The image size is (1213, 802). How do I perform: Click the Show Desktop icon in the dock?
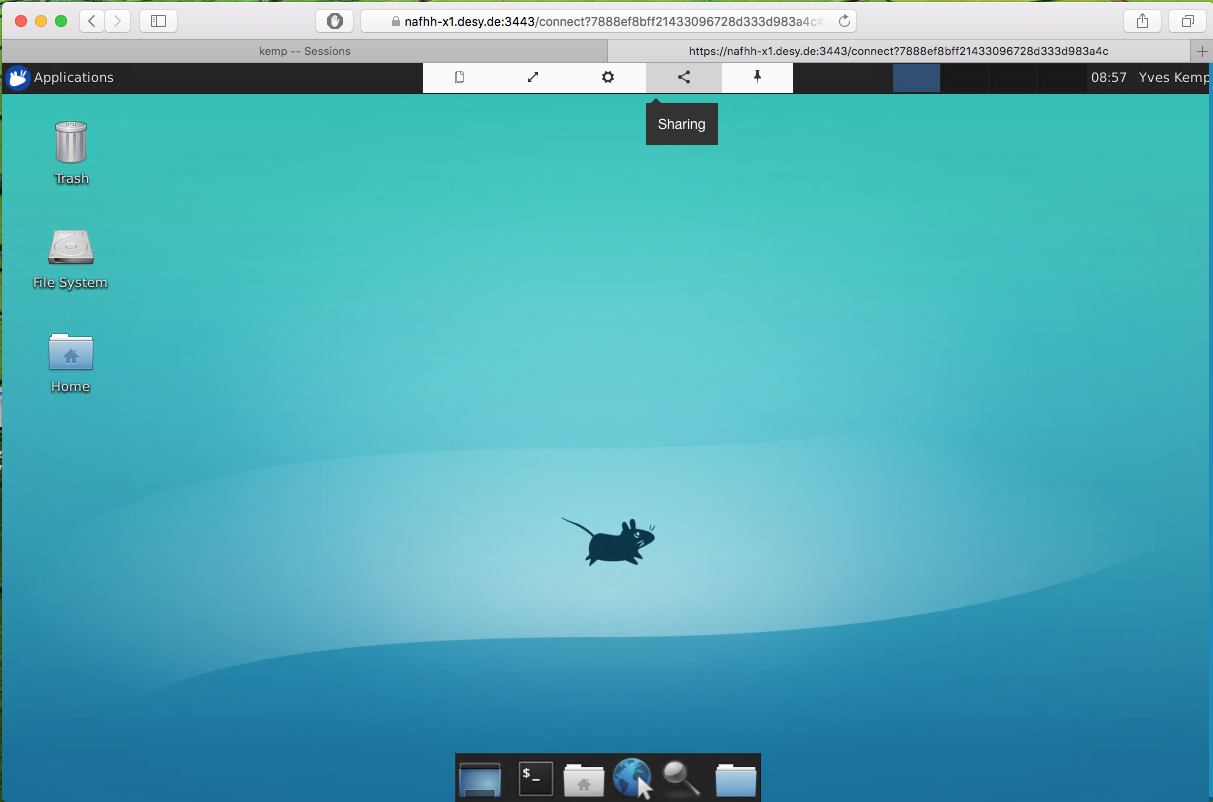[480, 778]
